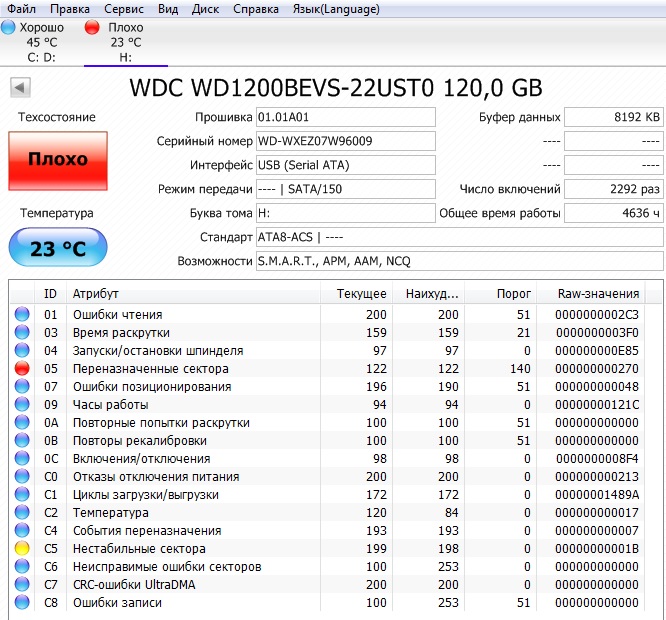The image size is (666, 620).
Task: Click the red status orb for Плохо disk
Action: click(x=92, y=28)
